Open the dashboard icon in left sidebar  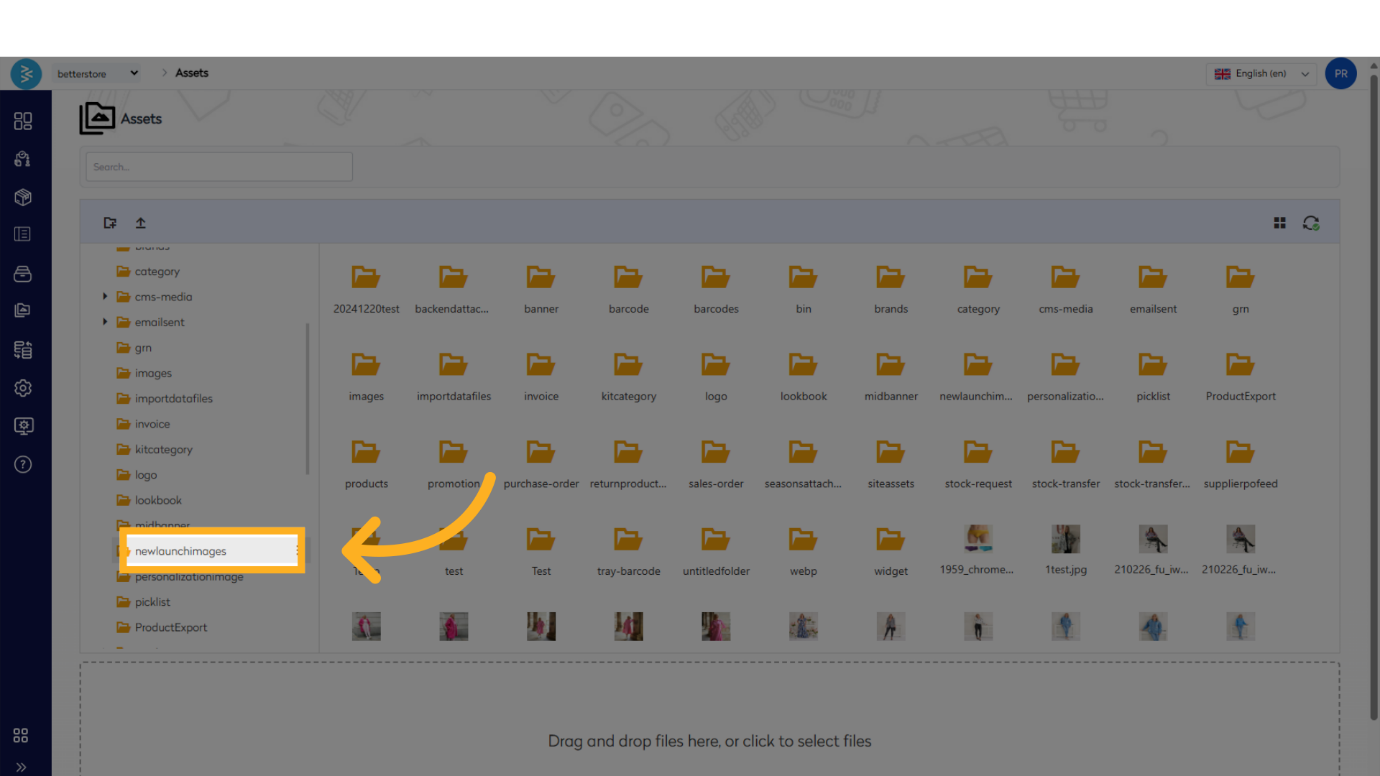(23, 121)
